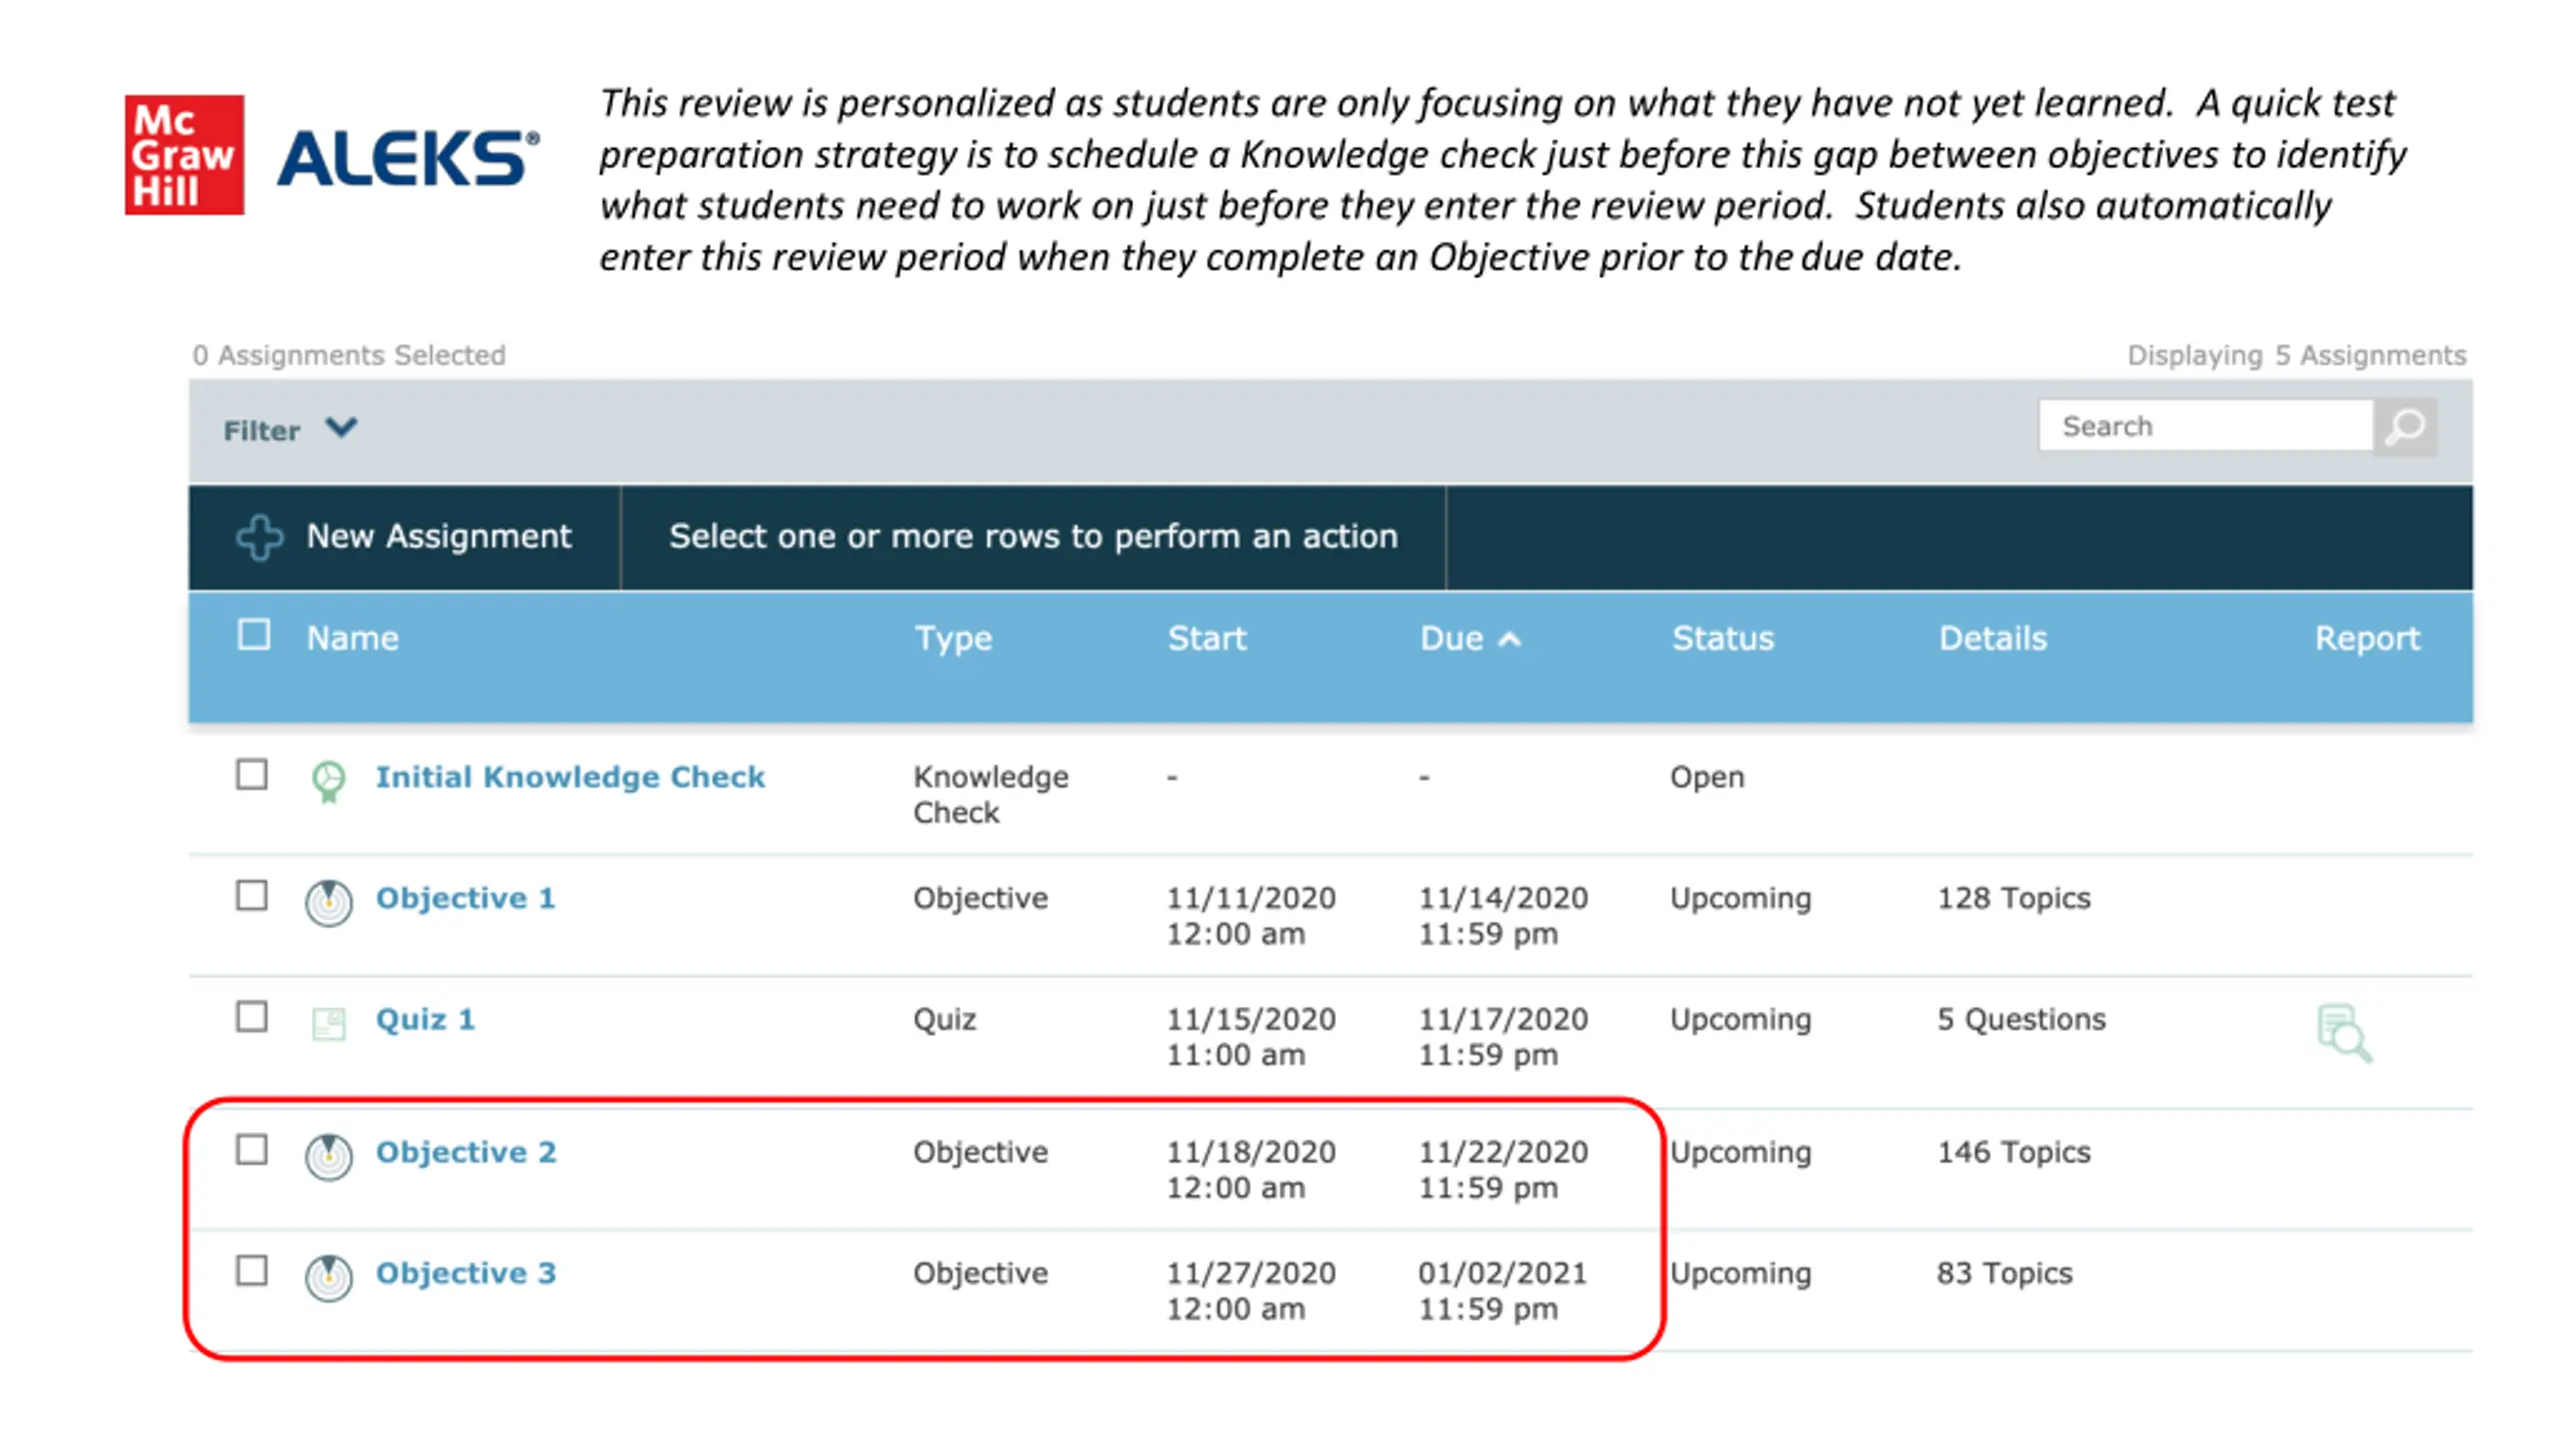Check the Objective 1 row checkbox
The height and width of the screenshot is (1440, 2560).
pos(252,895)
